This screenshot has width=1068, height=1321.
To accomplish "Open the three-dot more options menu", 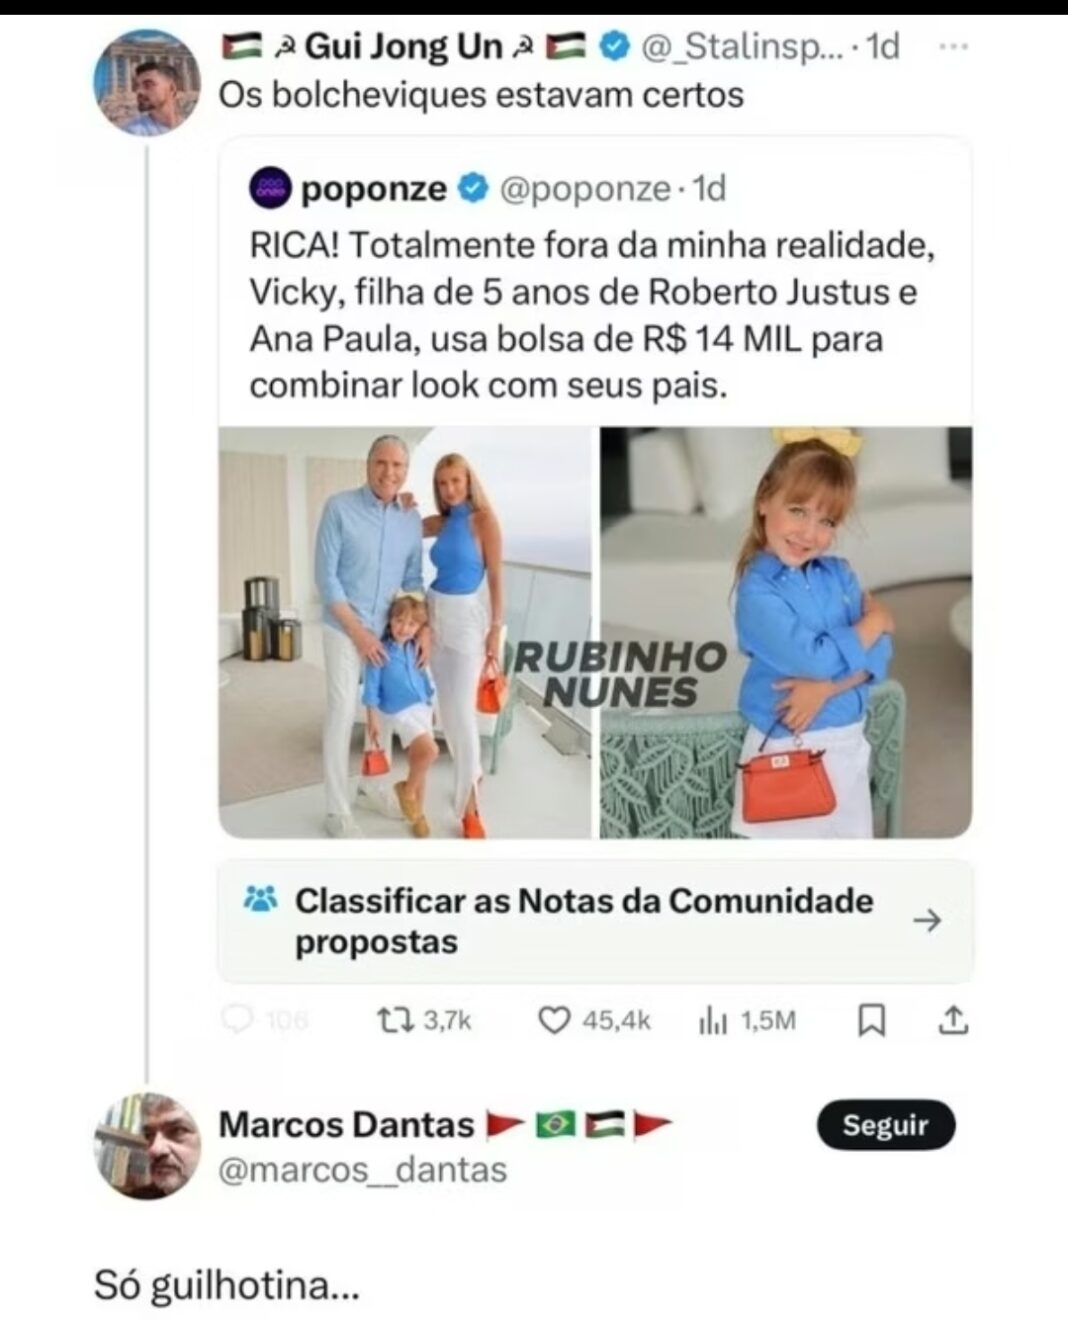I will [x=955, y=47].
